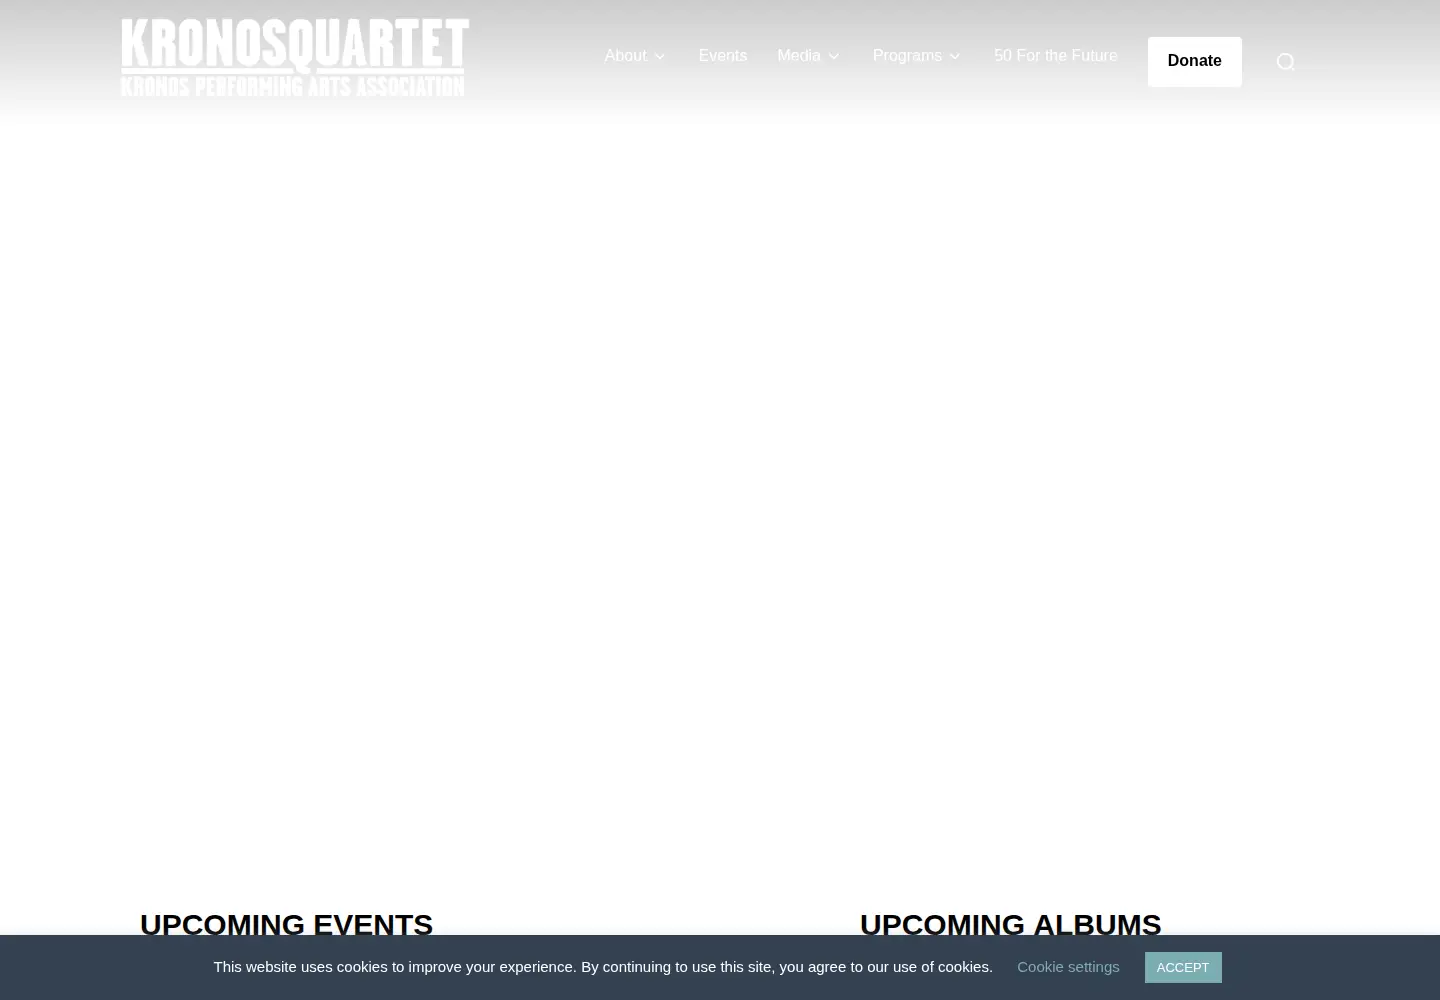Select the Programs menu item
Viewport: 1440px width, 1000px height.
(x=907, y=56)
